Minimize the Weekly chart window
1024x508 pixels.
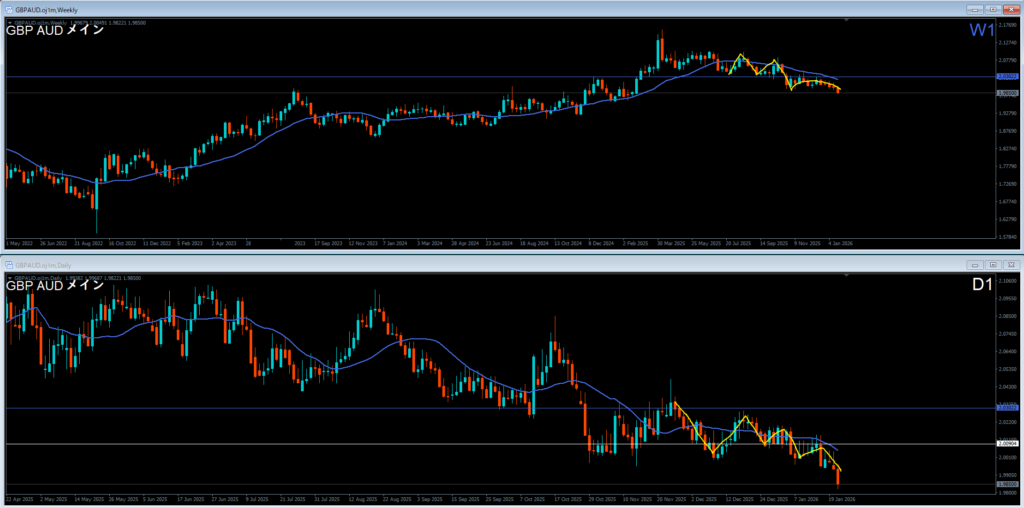[974, 11]
